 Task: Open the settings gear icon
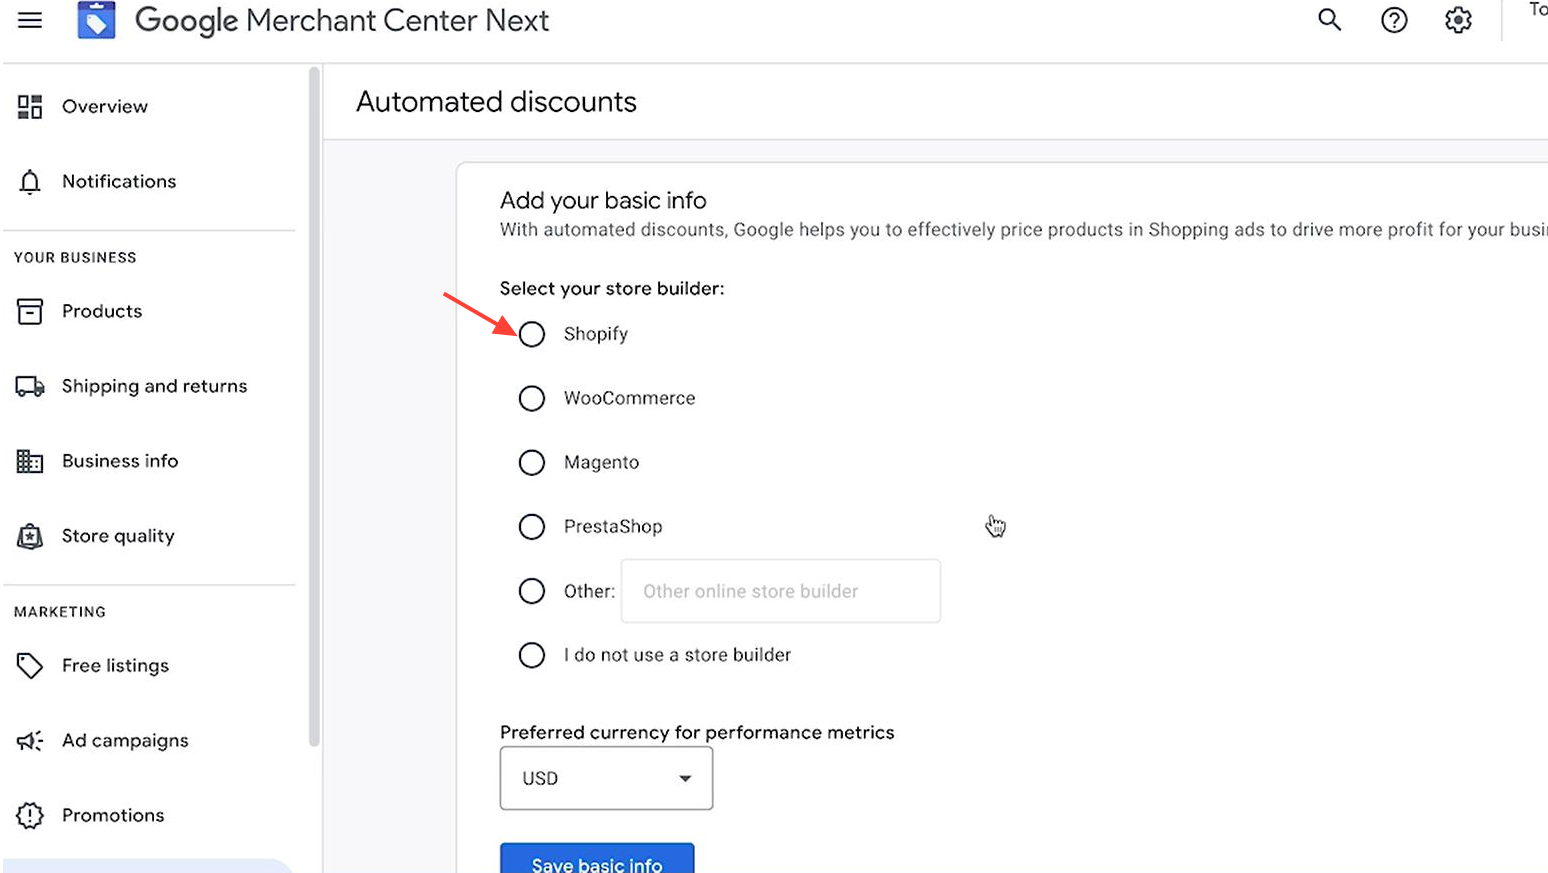(x=1458, y=20)
